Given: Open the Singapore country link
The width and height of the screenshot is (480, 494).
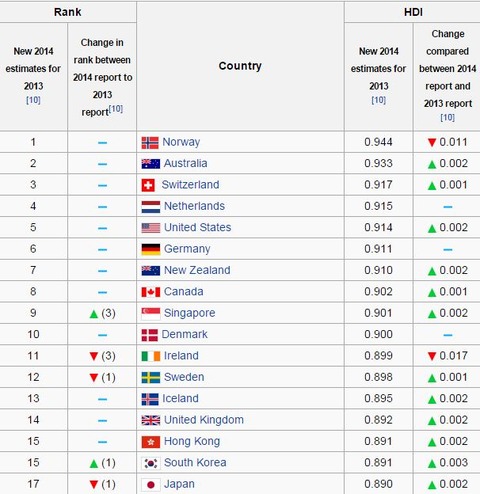Looking at the screenshot, I should coord(189,314).
